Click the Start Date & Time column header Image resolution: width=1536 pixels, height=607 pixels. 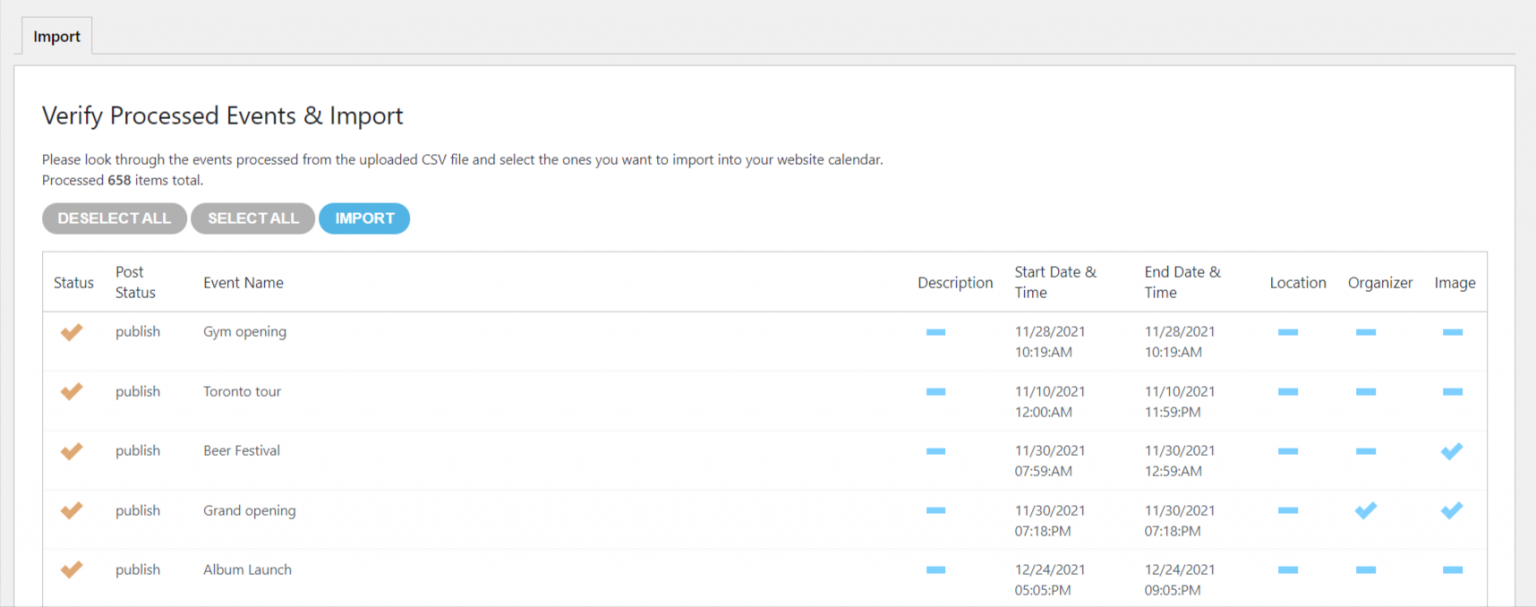tap(1055, 282)
